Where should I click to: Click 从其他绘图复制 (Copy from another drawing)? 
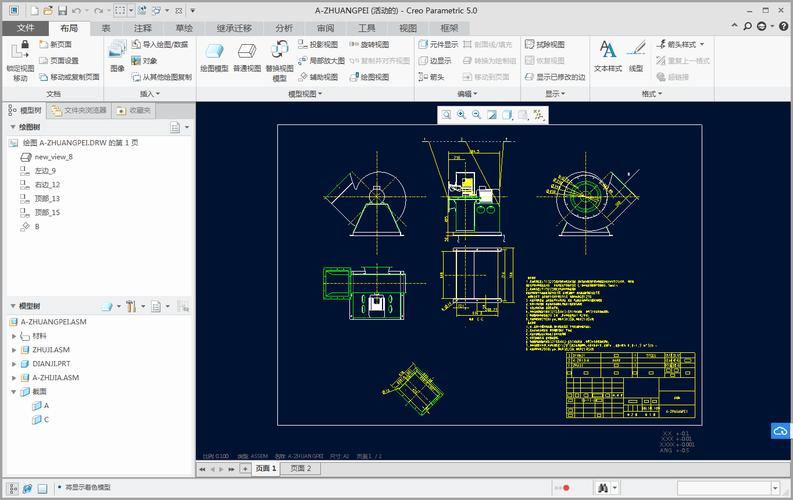pos(162,77)
